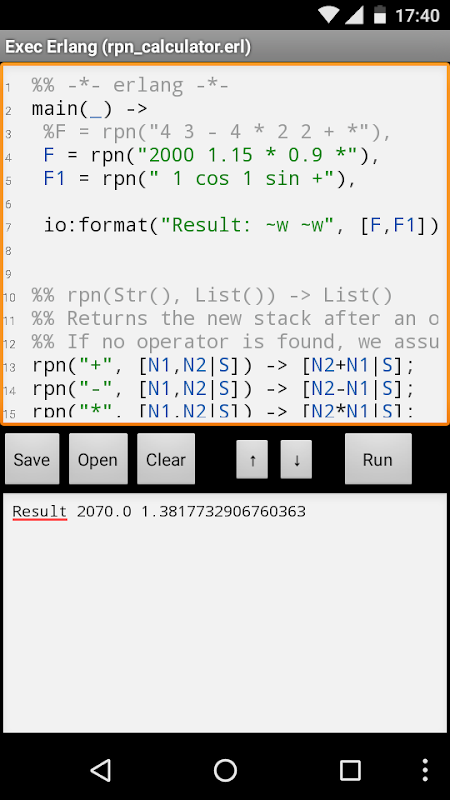Screen dimensions: 450x800
Task: Click the comment '%% Returns the new stack'
Action: click(x=235, y=318)
